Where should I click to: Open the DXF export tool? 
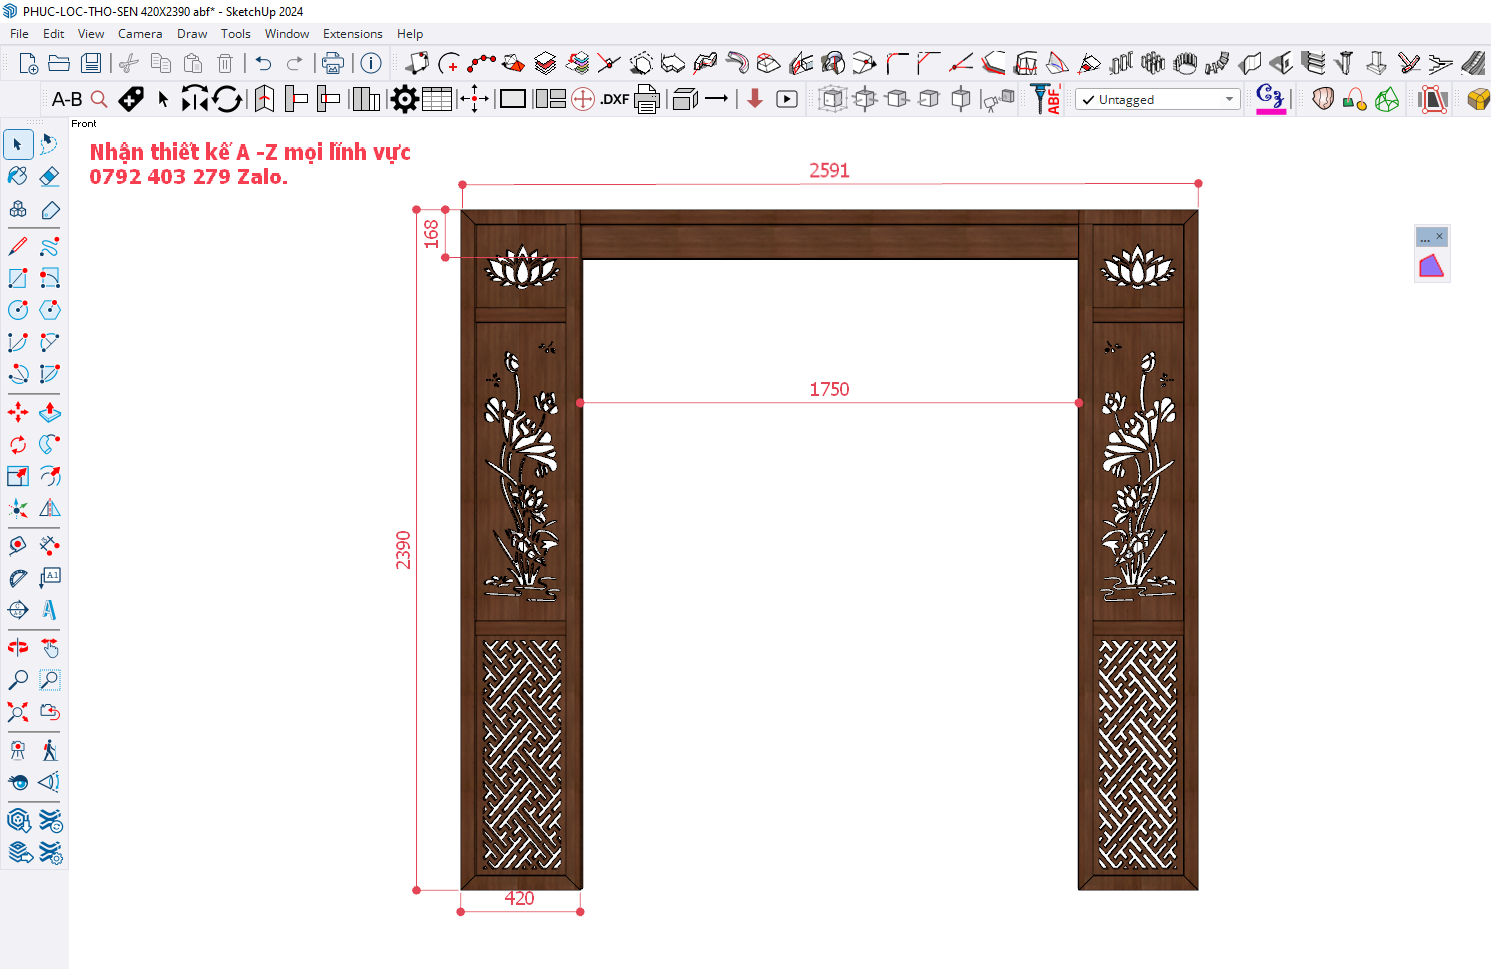tap(614, 99)
